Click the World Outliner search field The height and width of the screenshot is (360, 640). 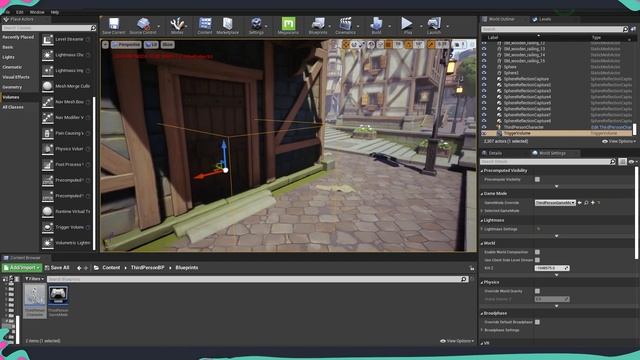pyautogui.click(x=554, y=29)
